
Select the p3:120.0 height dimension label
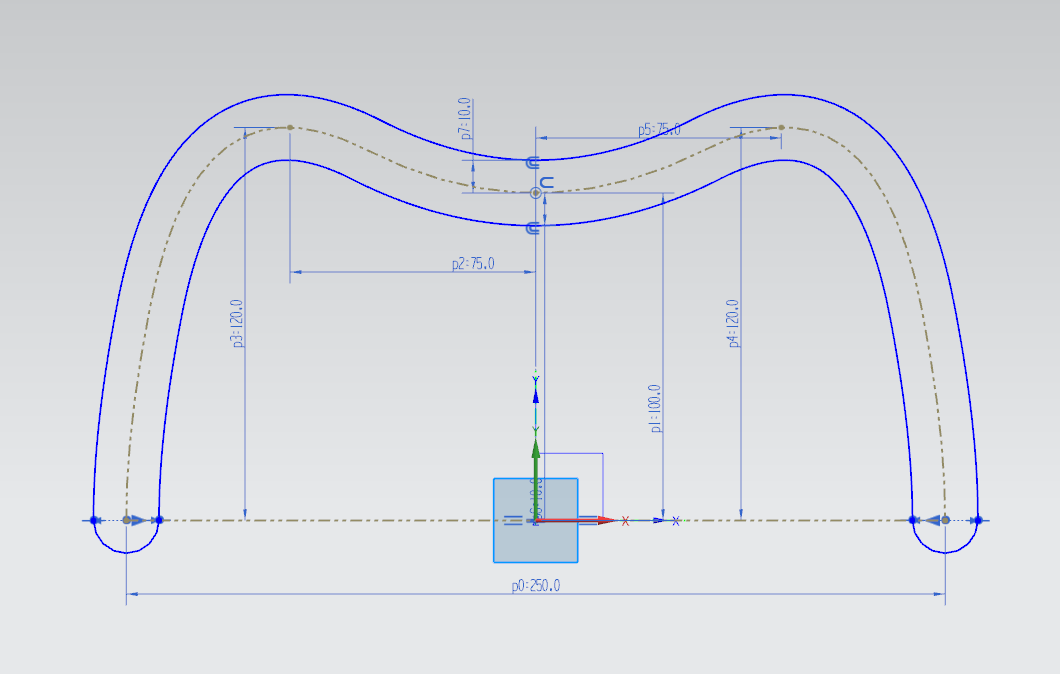[x=237, y=324]
